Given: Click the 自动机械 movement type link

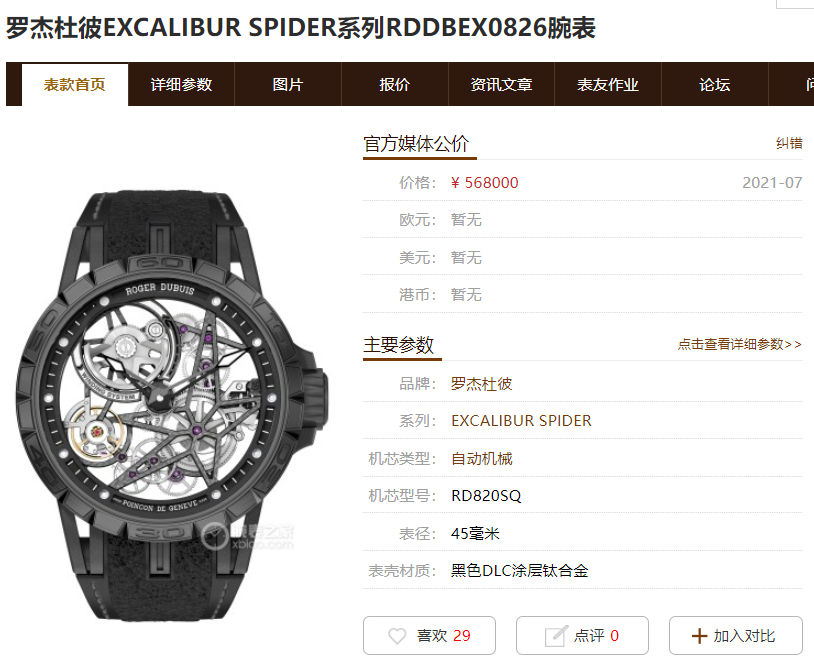Looking at the screenshot, I should (x=482, y=458).
